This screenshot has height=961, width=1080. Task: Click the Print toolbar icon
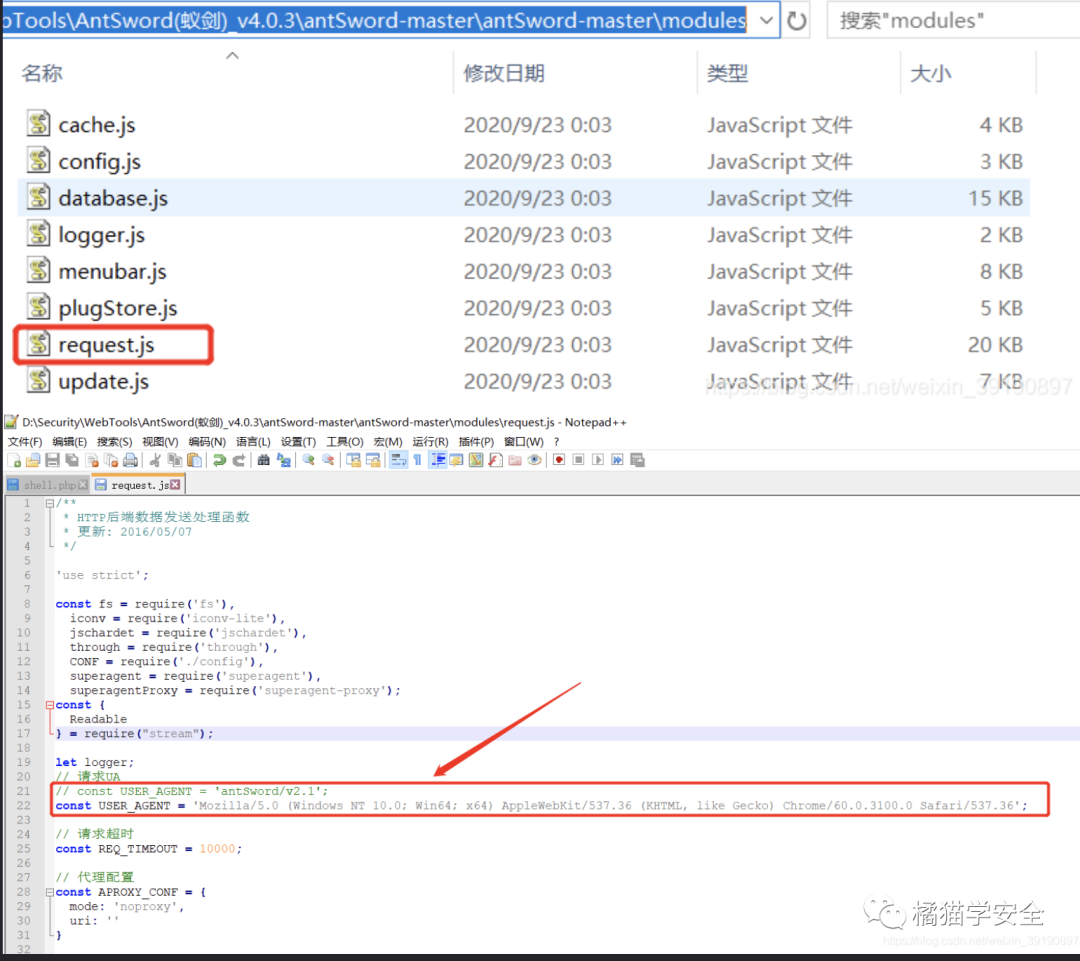(x=130, y=460)
